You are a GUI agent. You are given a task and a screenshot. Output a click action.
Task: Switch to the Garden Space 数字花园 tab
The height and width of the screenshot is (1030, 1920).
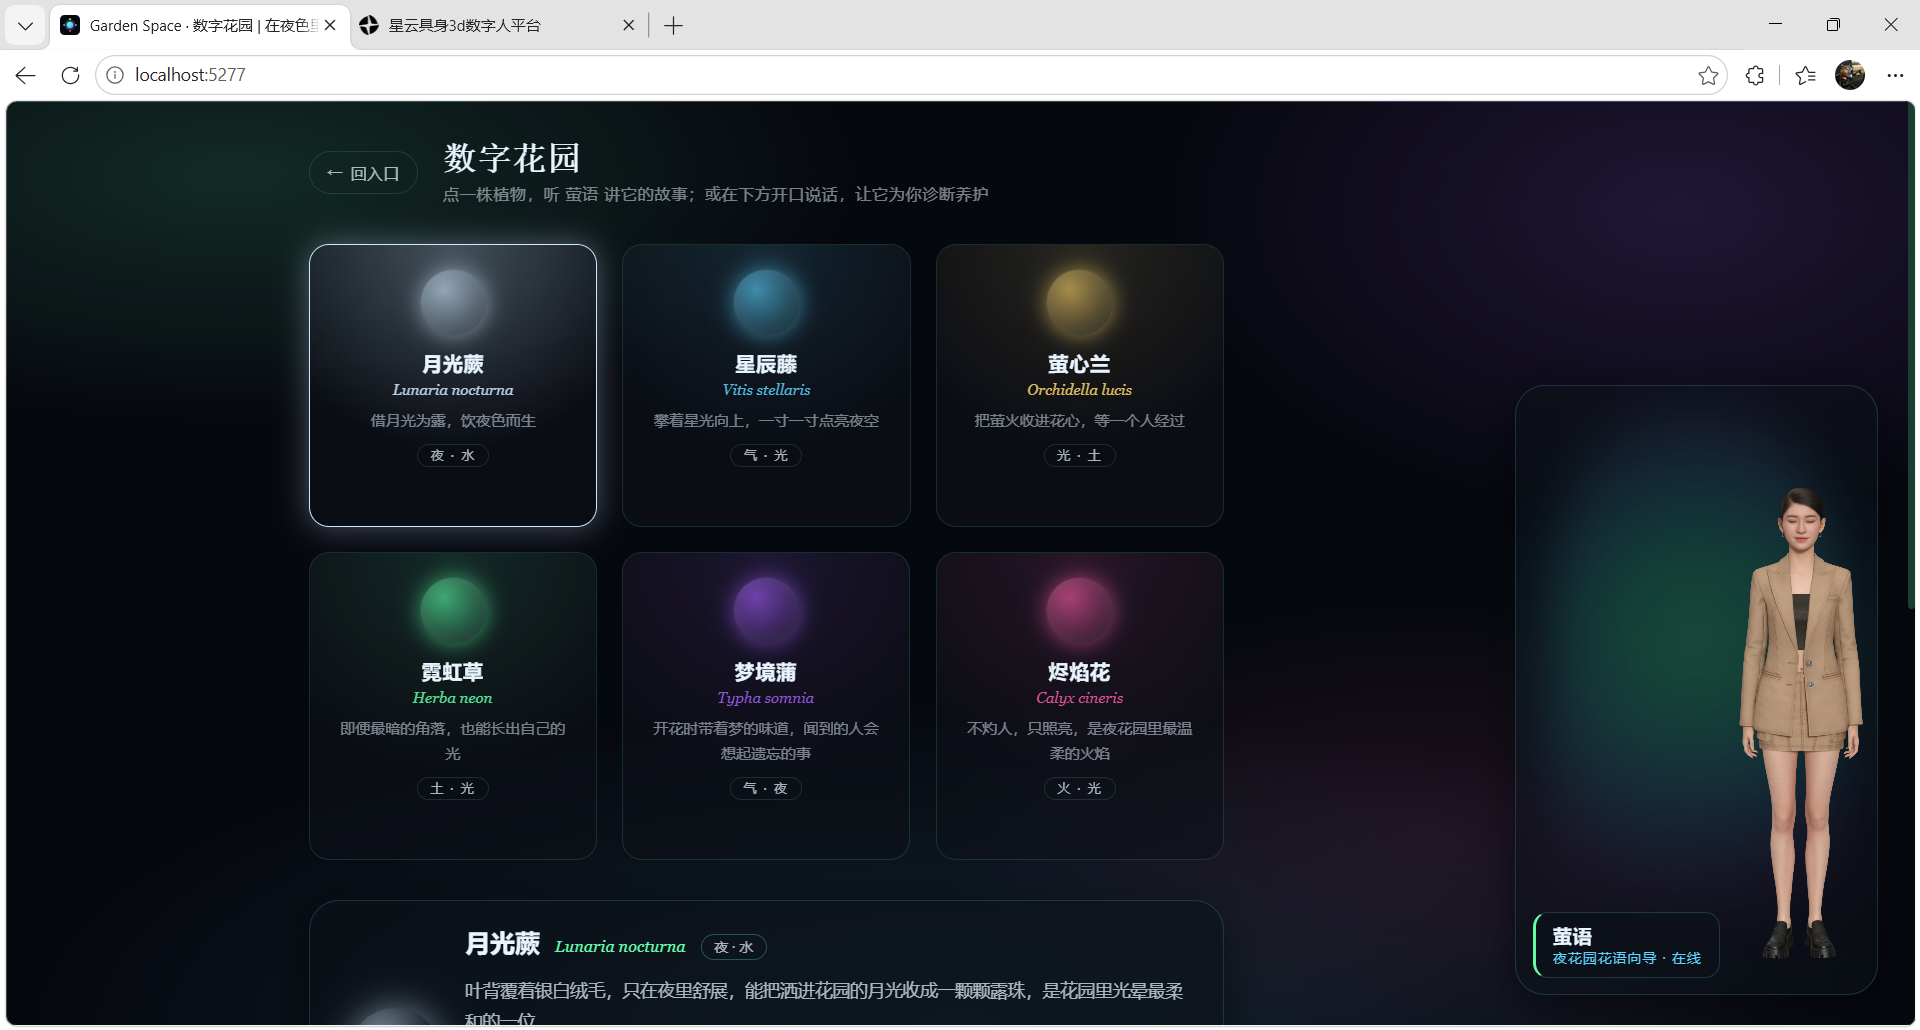click(x=202, y=26)
